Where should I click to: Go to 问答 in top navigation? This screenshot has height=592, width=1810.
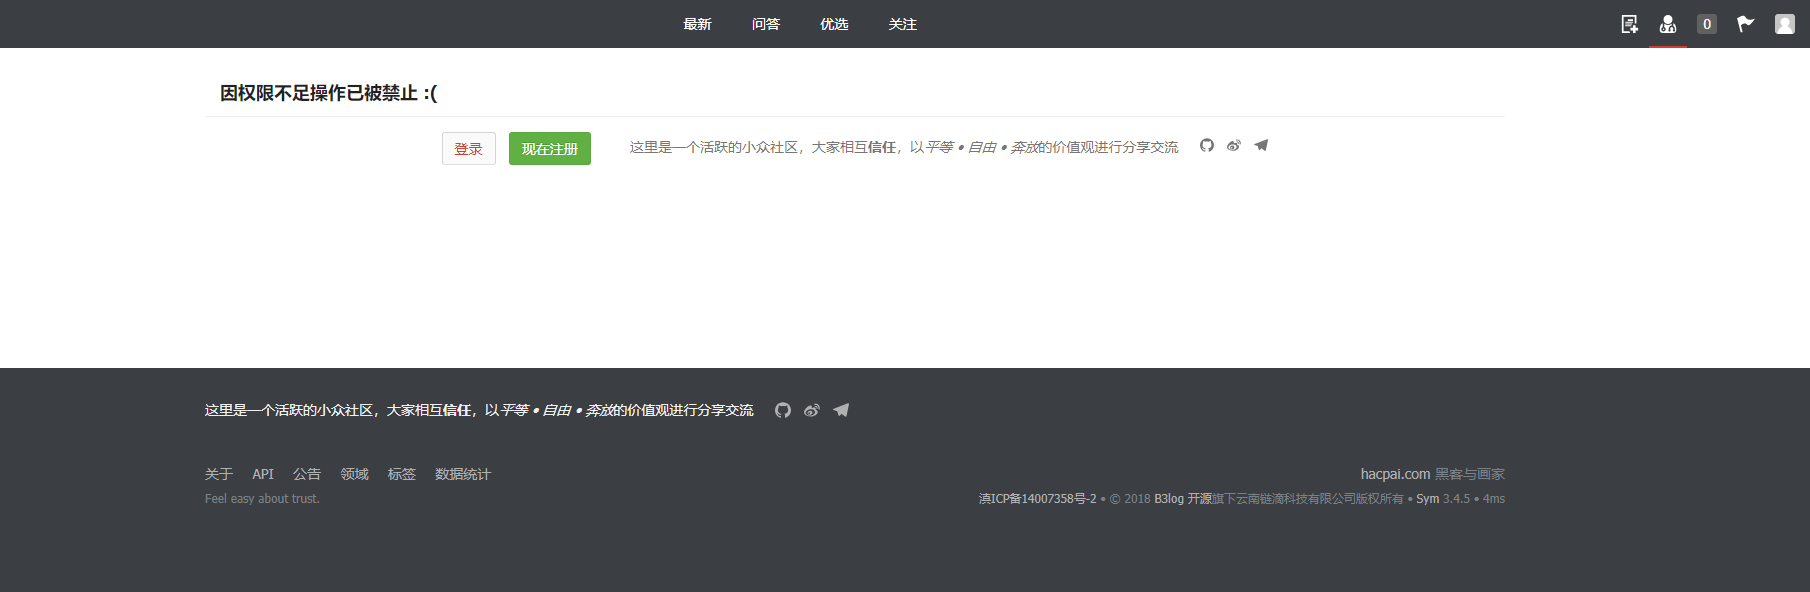point(766,24)
